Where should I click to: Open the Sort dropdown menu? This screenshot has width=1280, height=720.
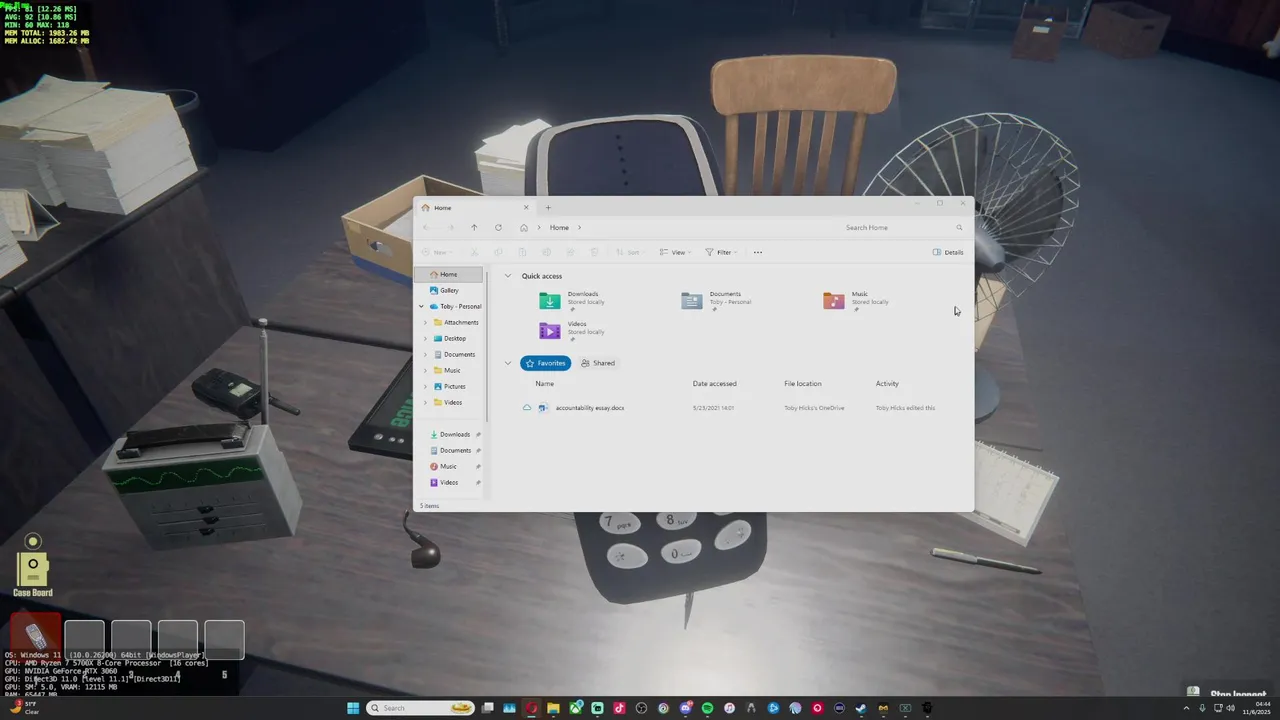631,252
